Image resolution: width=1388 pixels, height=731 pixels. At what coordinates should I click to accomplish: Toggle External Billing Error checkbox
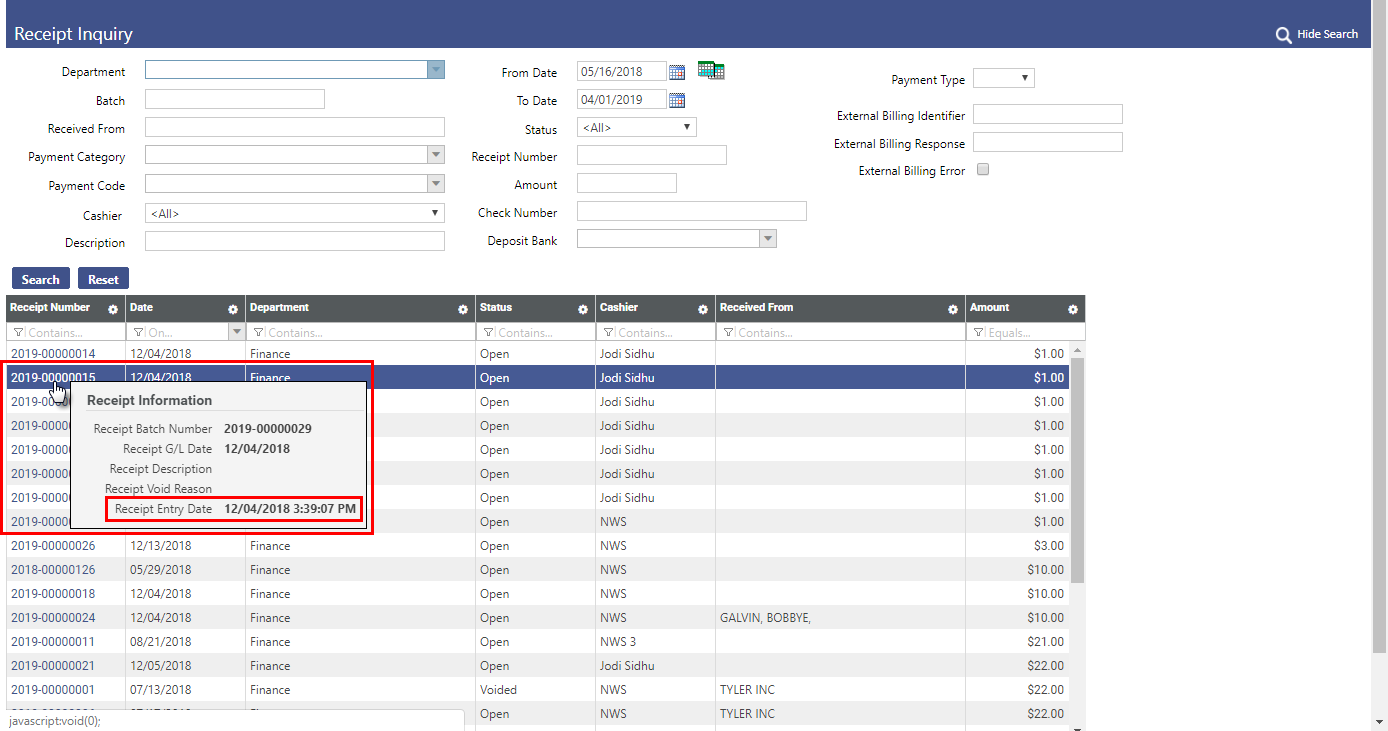(983, 170)
